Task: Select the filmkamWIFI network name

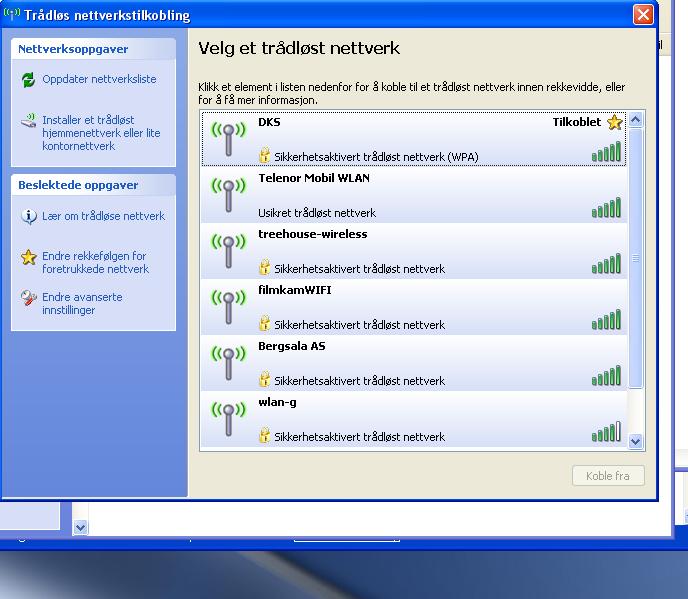Action: [294, 290]
